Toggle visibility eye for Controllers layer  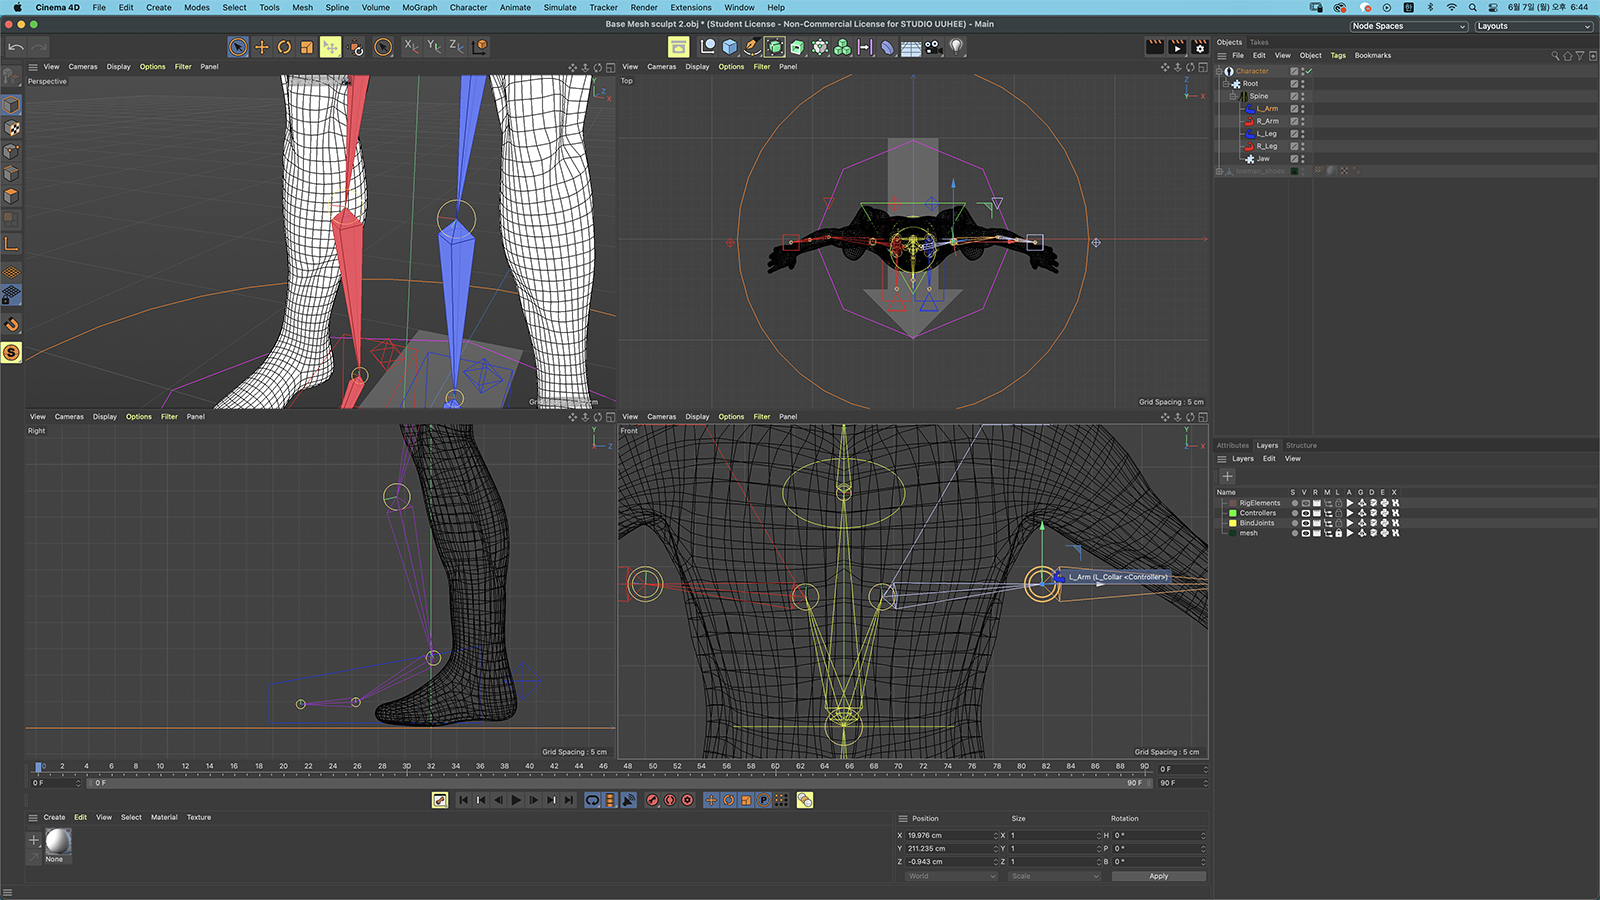(1305, 513)
